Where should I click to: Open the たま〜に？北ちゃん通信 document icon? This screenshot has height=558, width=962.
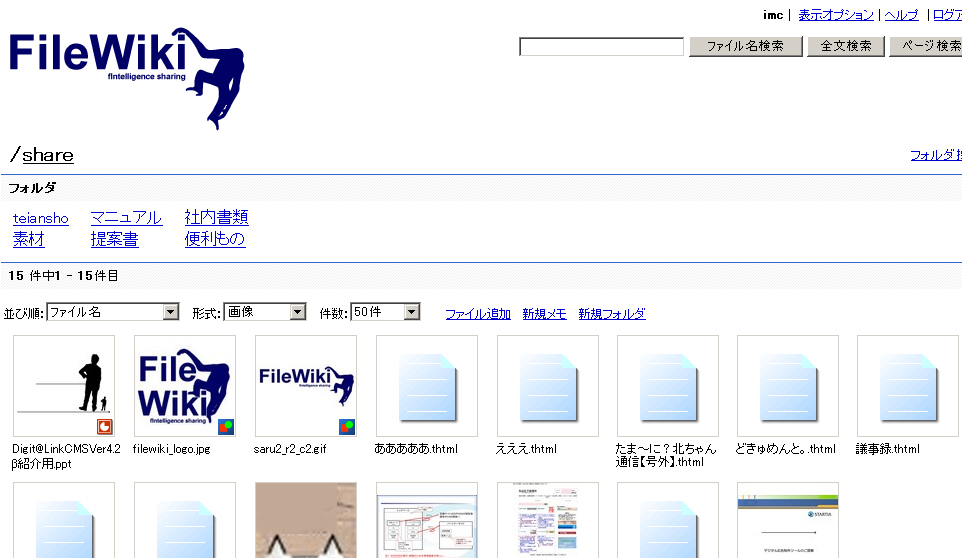point(668,386)
